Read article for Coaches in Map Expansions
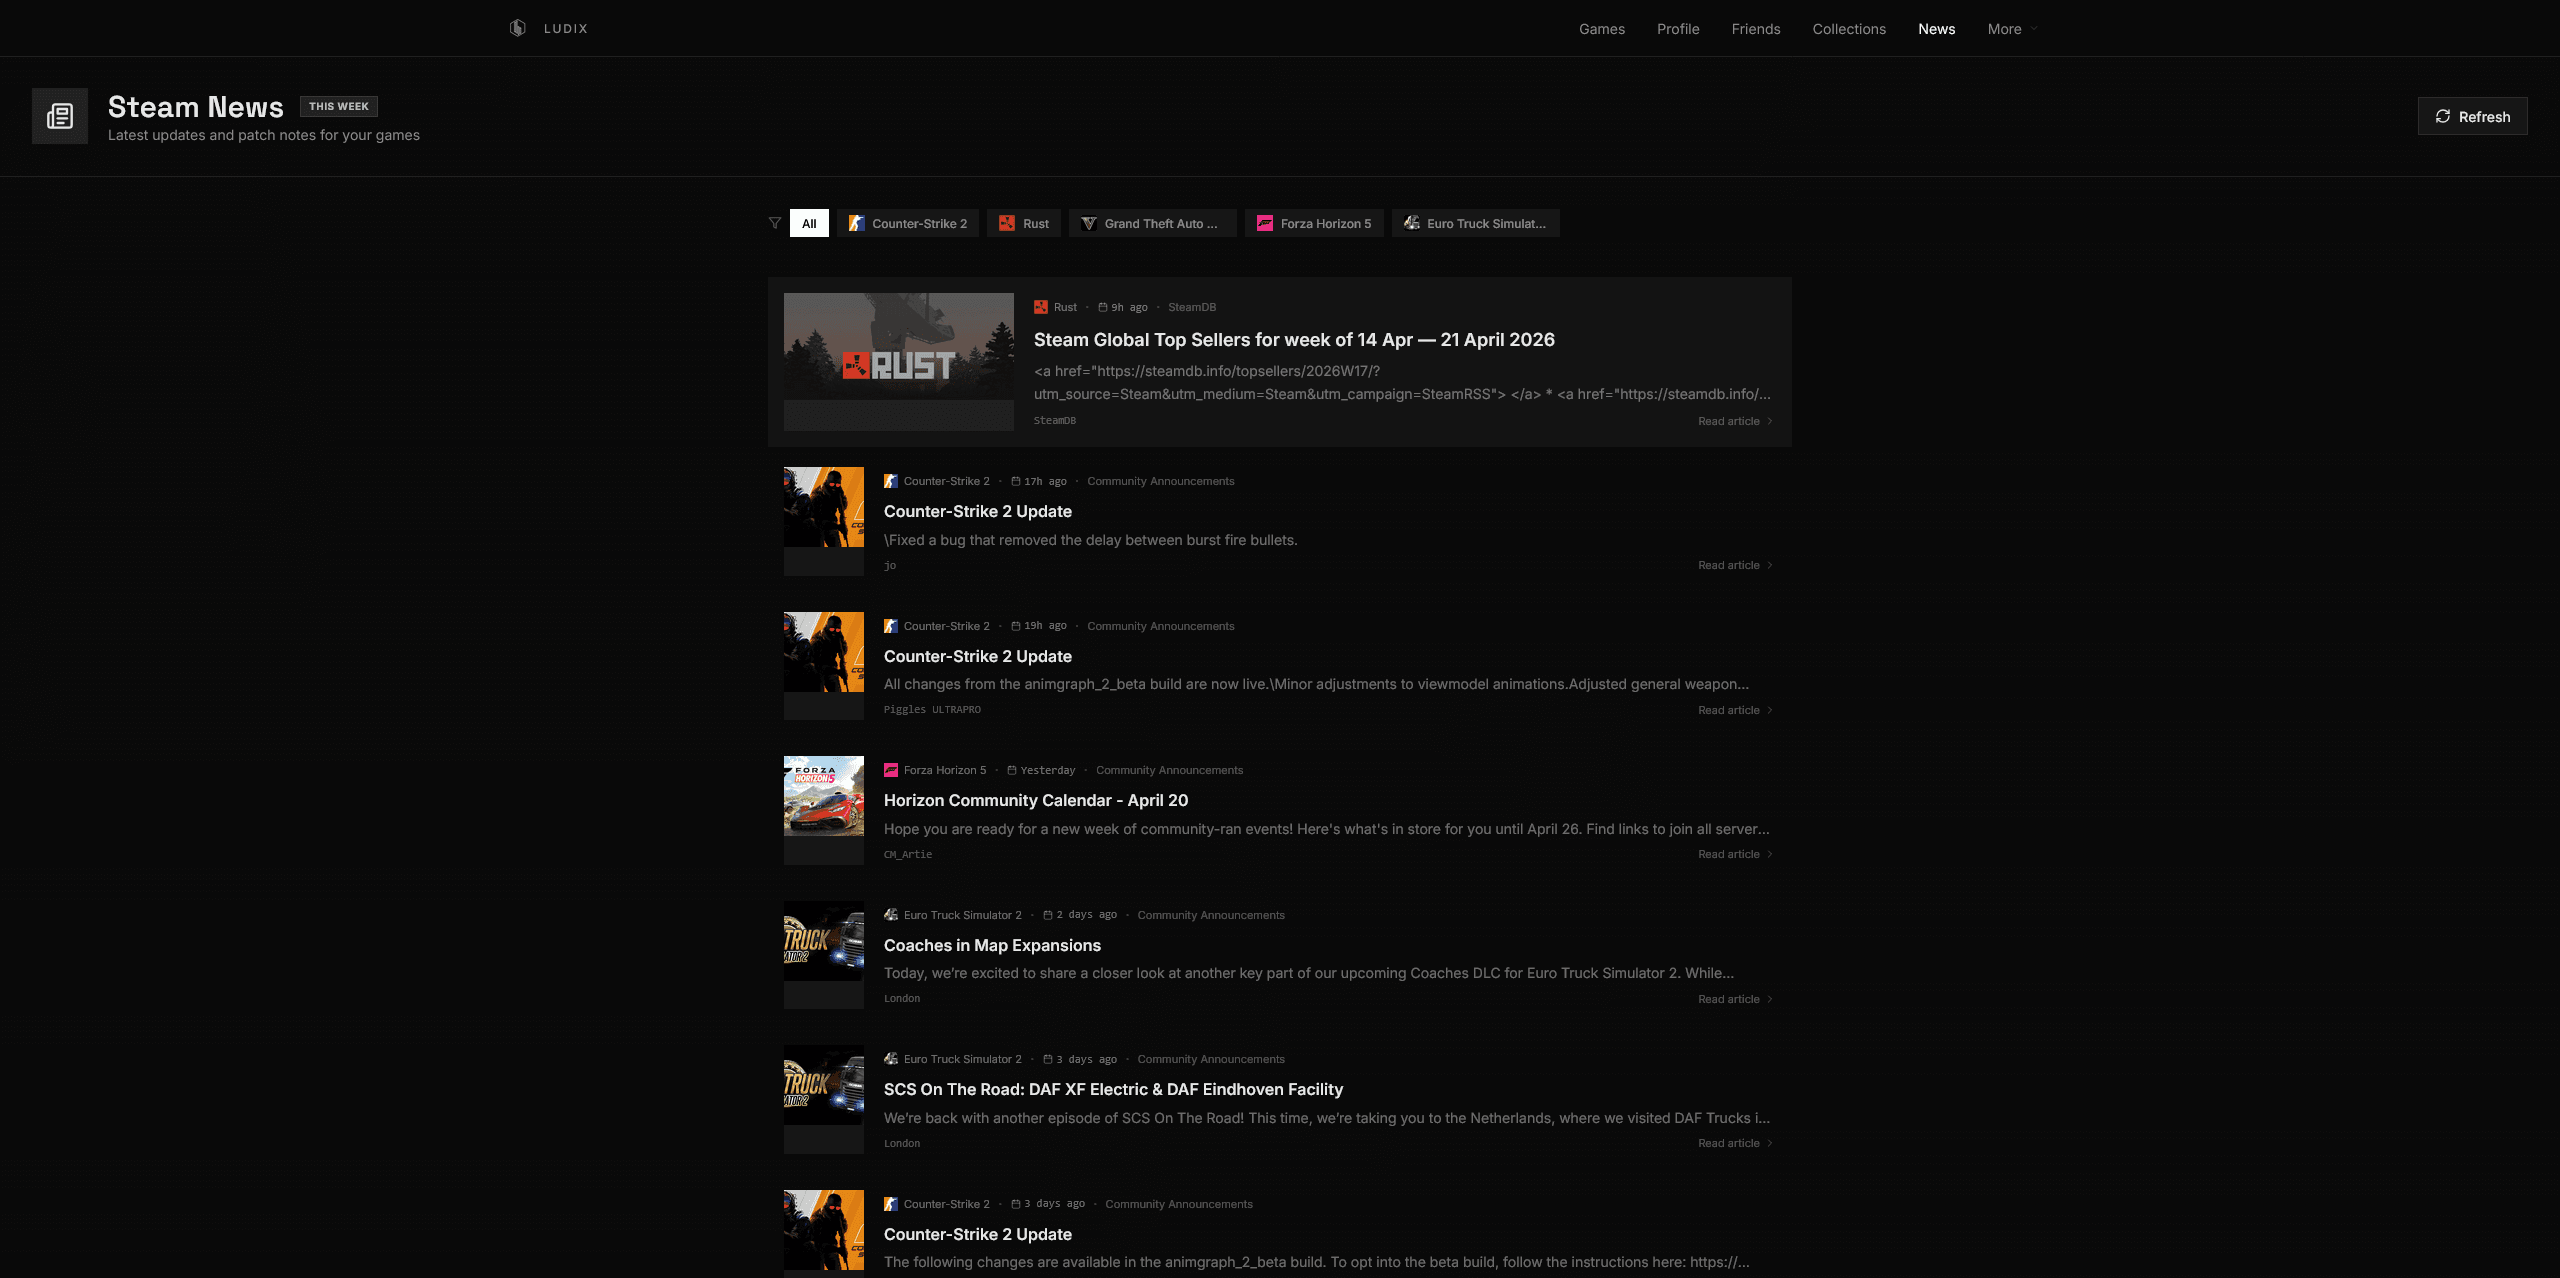The image size is (2560, 1278). pyautogui.click(x=1735, y=999)
